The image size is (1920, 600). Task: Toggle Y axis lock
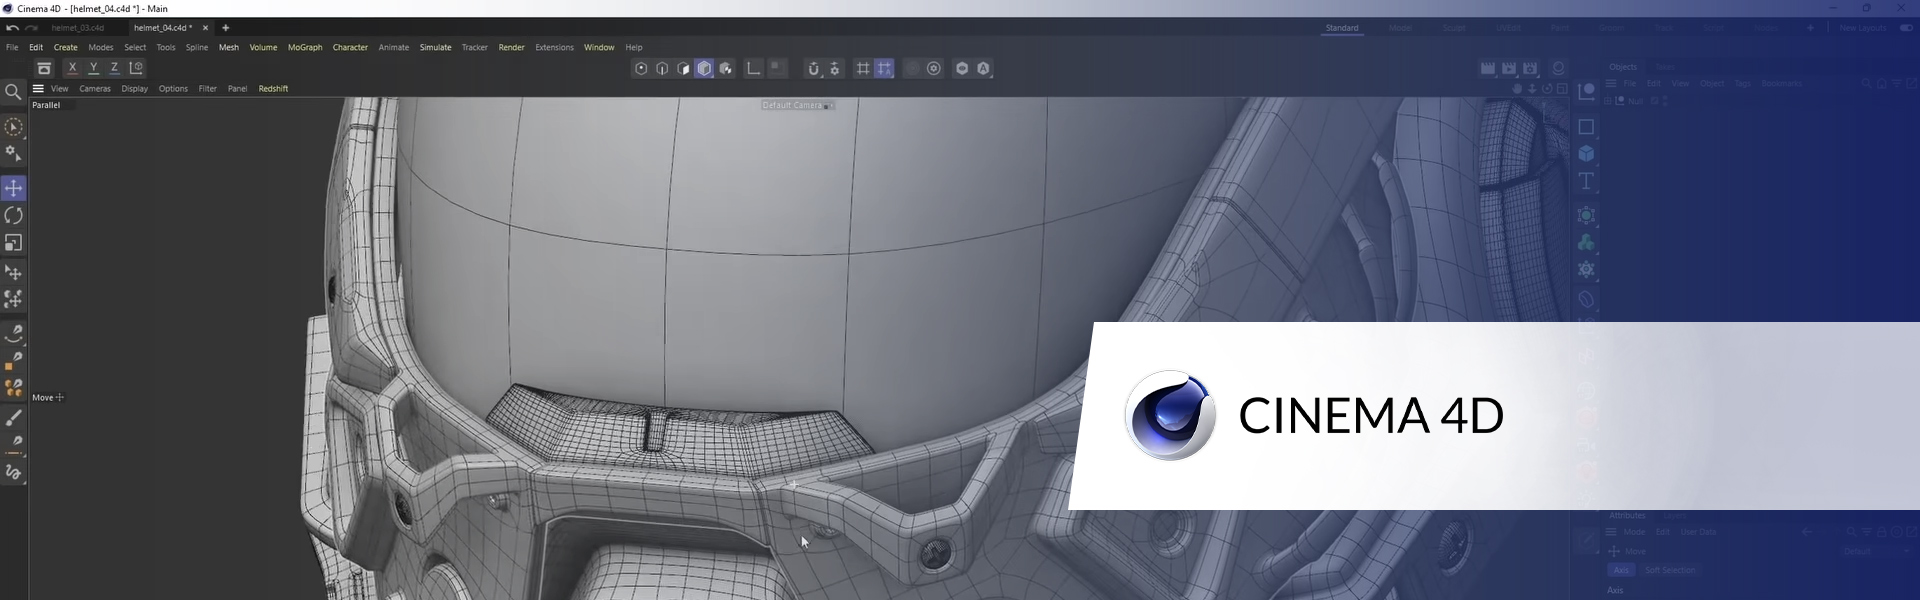tap(93, 68)
